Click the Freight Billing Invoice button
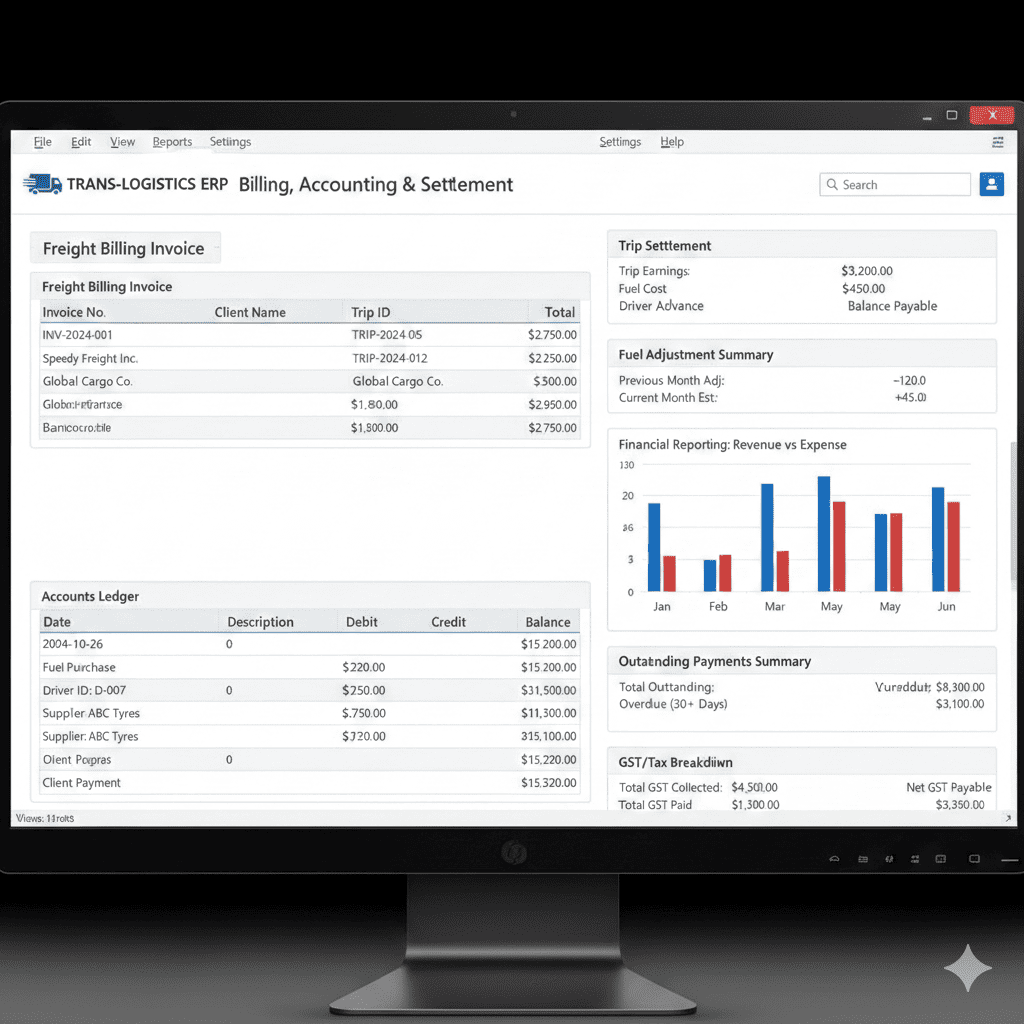 124,247
